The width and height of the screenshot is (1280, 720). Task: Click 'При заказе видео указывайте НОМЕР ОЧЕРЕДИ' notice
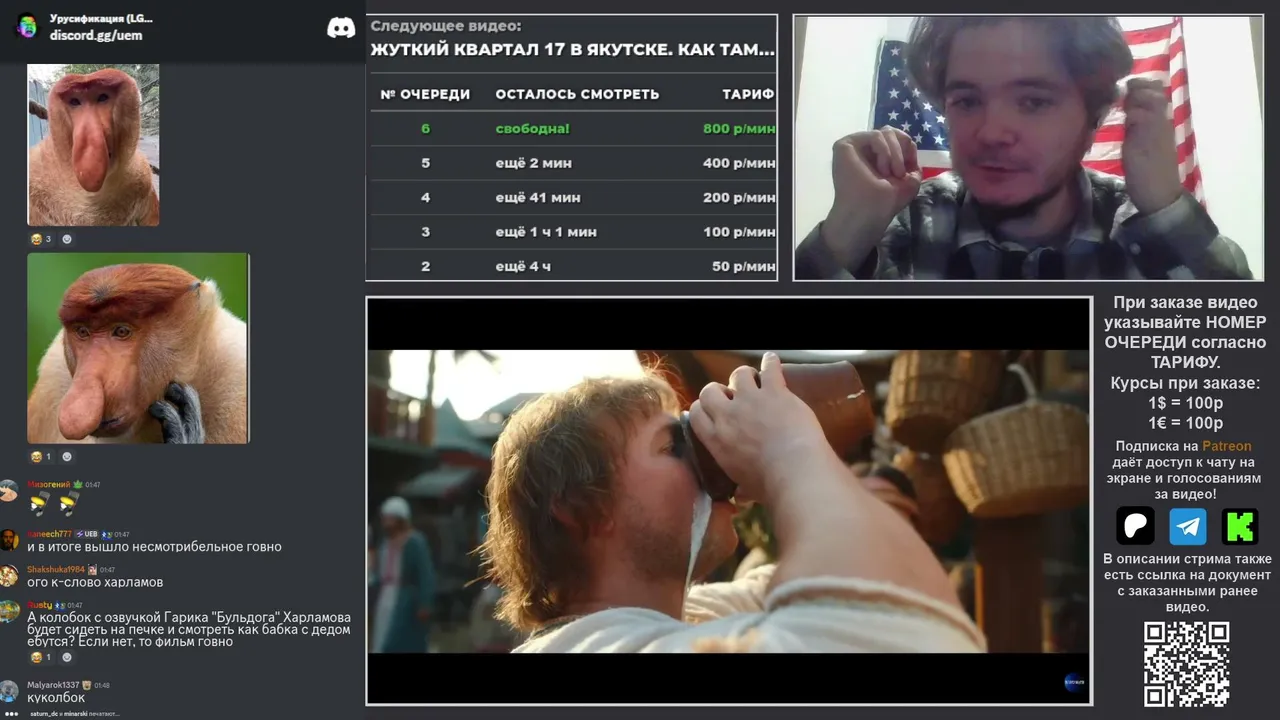1185,332
